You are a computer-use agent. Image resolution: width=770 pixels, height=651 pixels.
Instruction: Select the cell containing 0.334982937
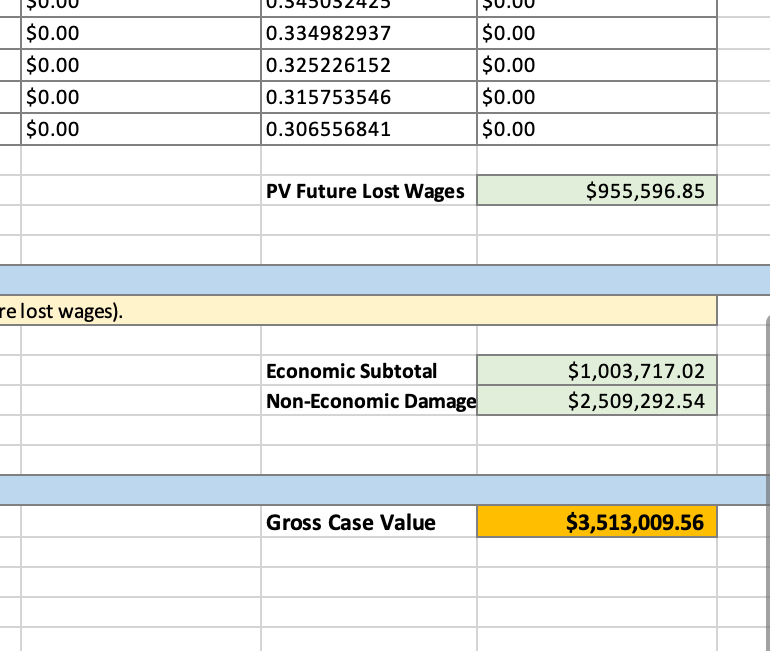click(x=369, y=34)
